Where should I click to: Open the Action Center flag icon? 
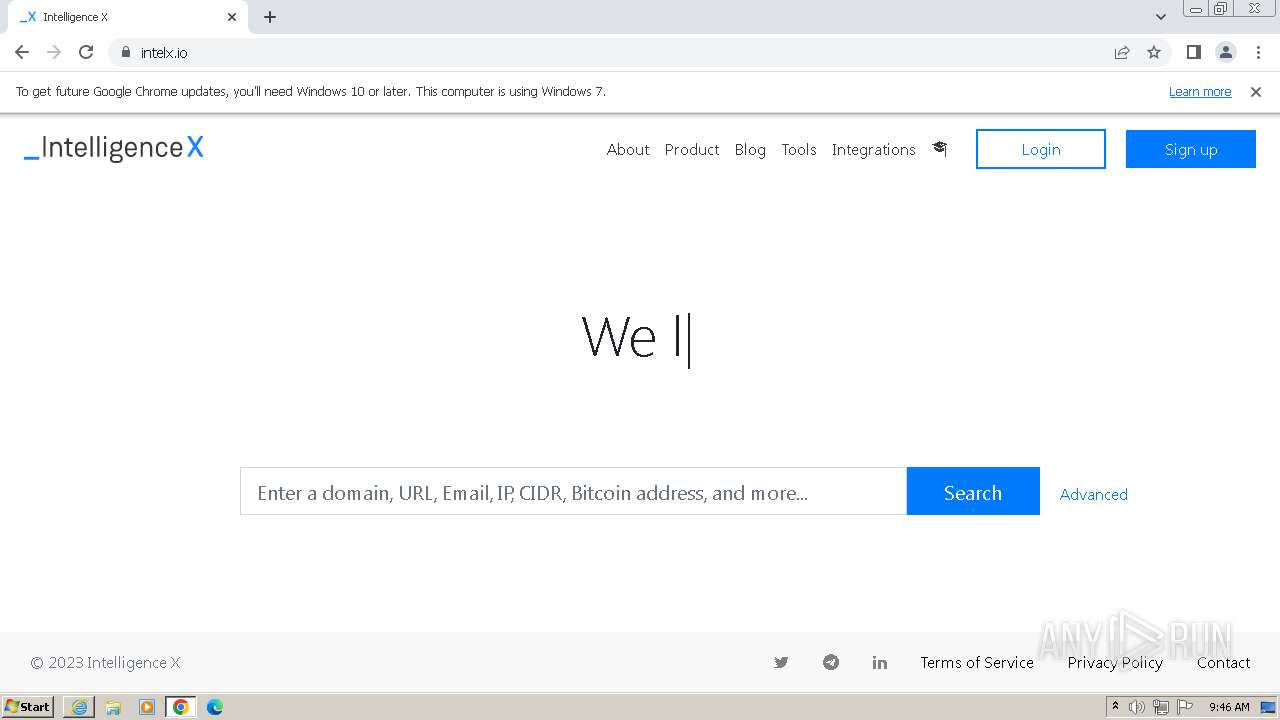(x=1185, y=707)
